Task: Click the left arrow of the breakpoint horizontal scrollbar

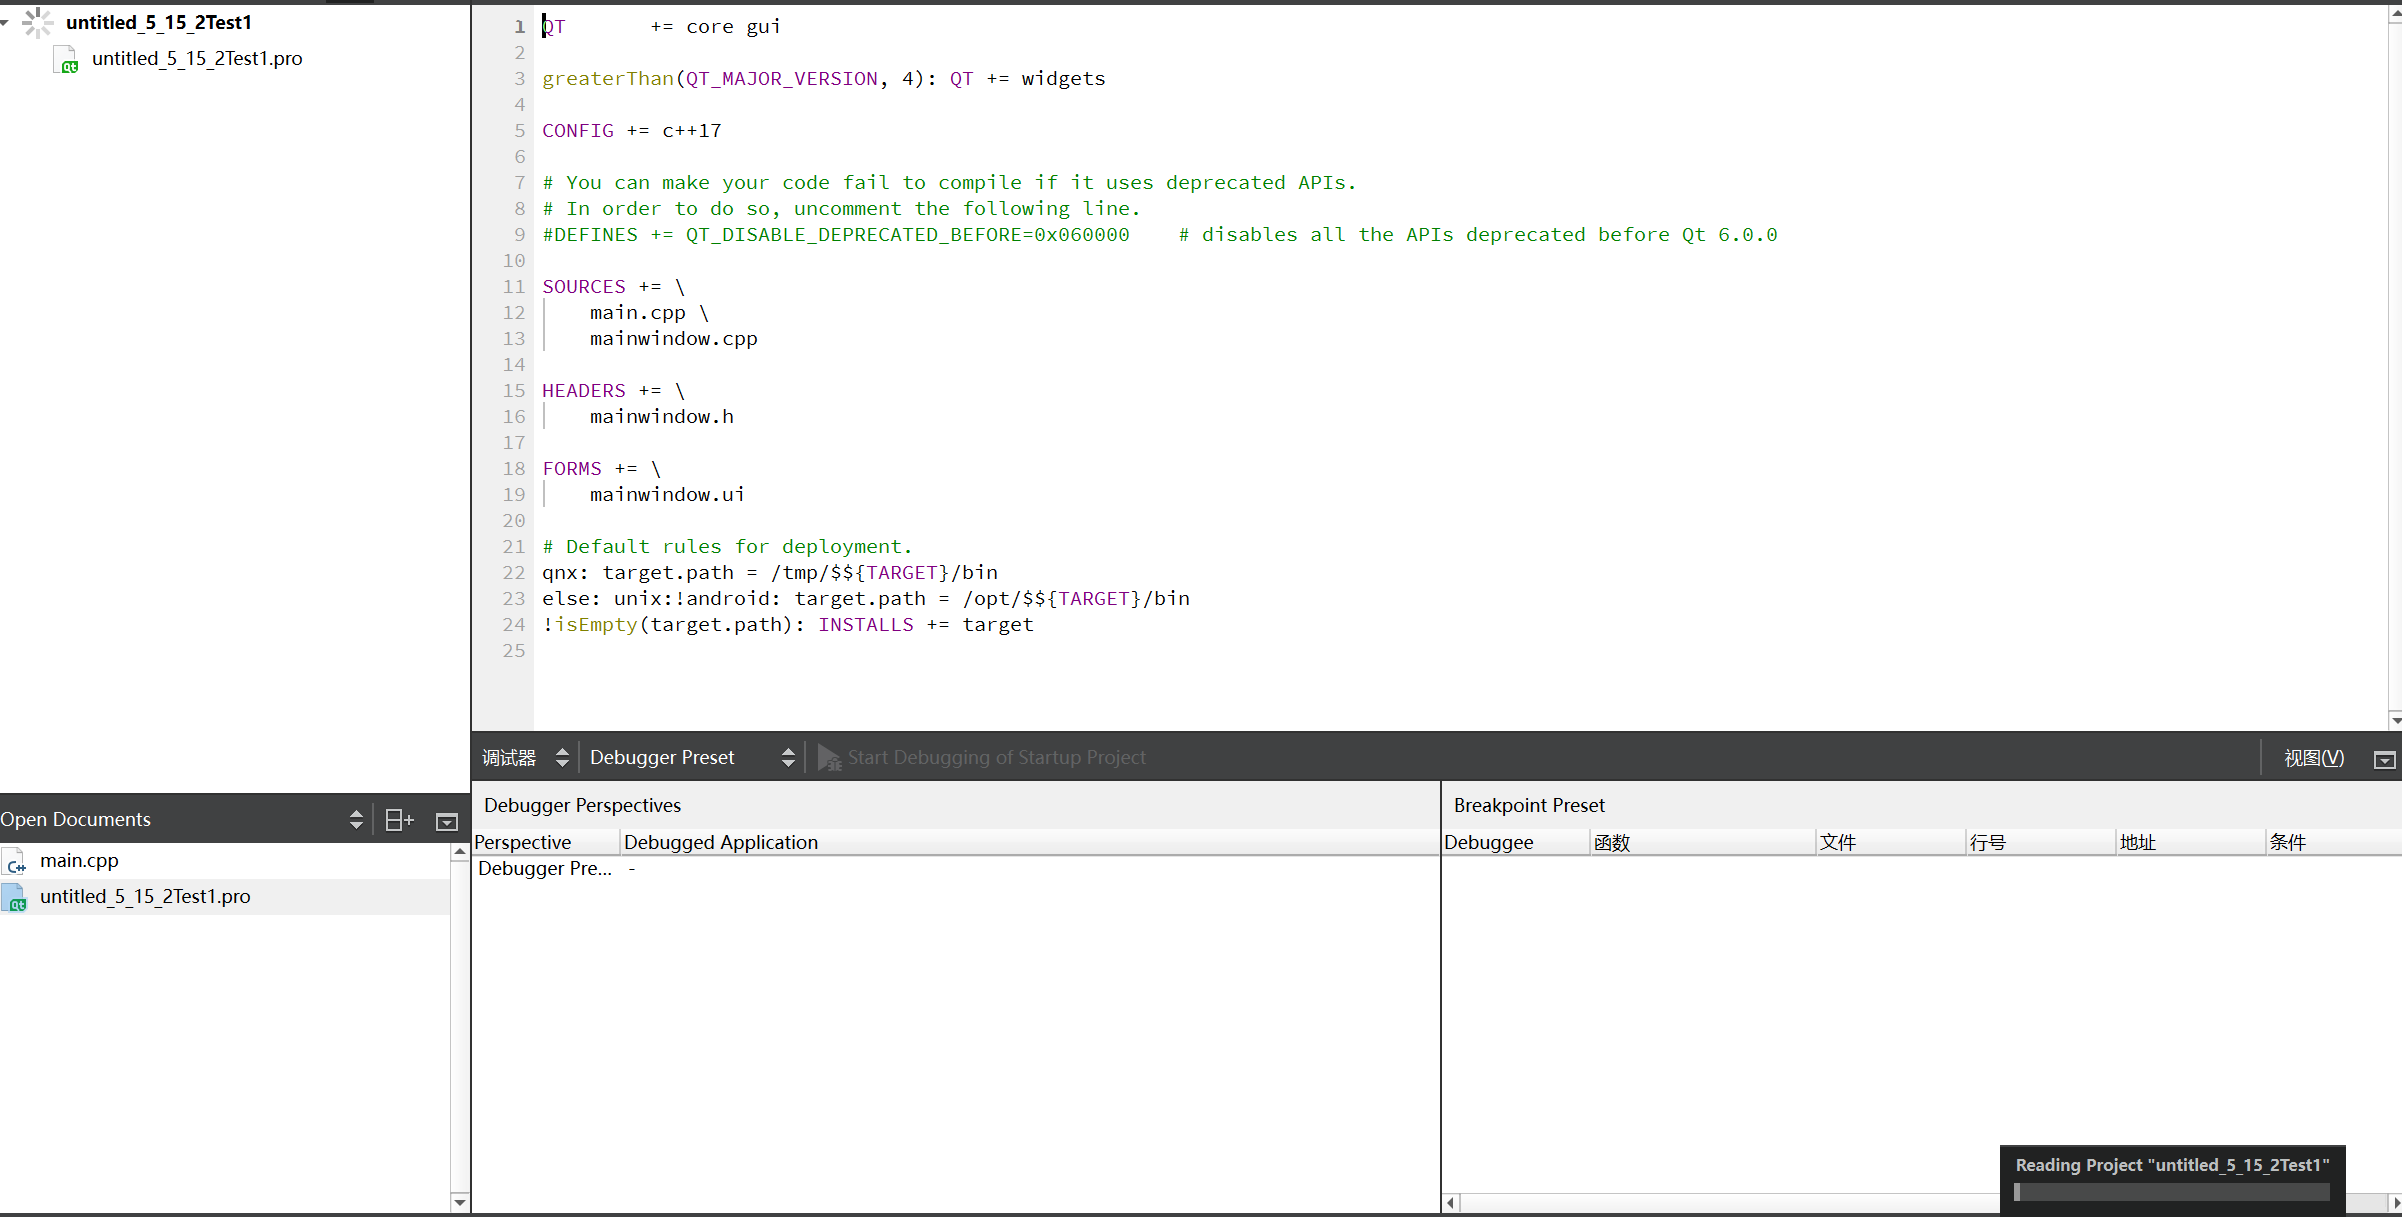Action: (1450, 1203)
